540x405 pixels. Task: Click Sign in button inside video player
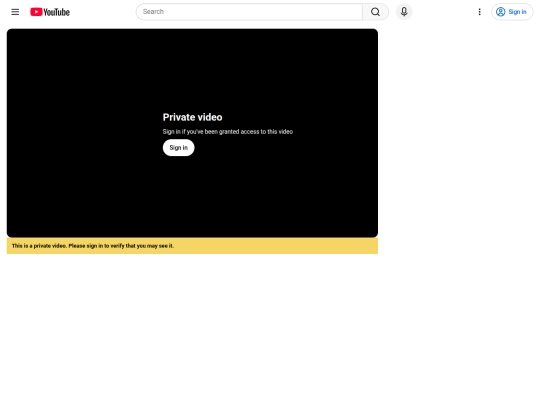178,148
